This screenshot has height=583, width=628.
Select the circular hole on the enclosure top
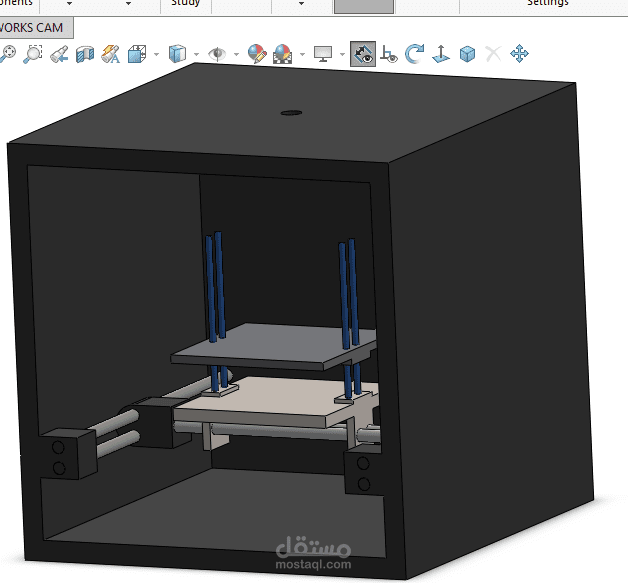click(x=291, y=113)
